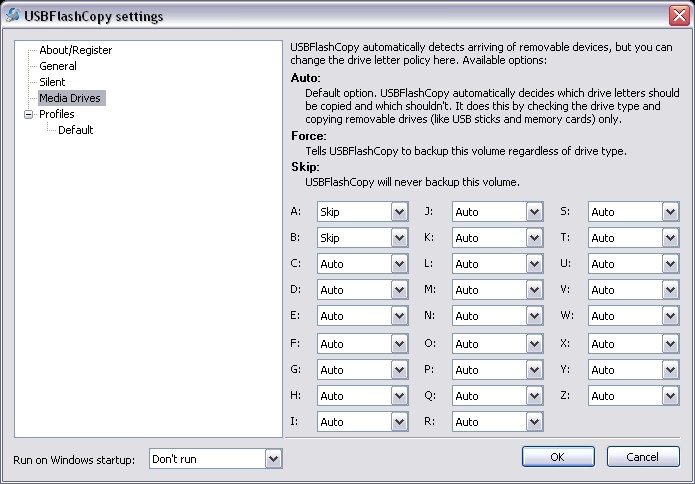Expand the drive L: policy dropdown
Viewport: 695px width, 484px height.
pos(498,264)
